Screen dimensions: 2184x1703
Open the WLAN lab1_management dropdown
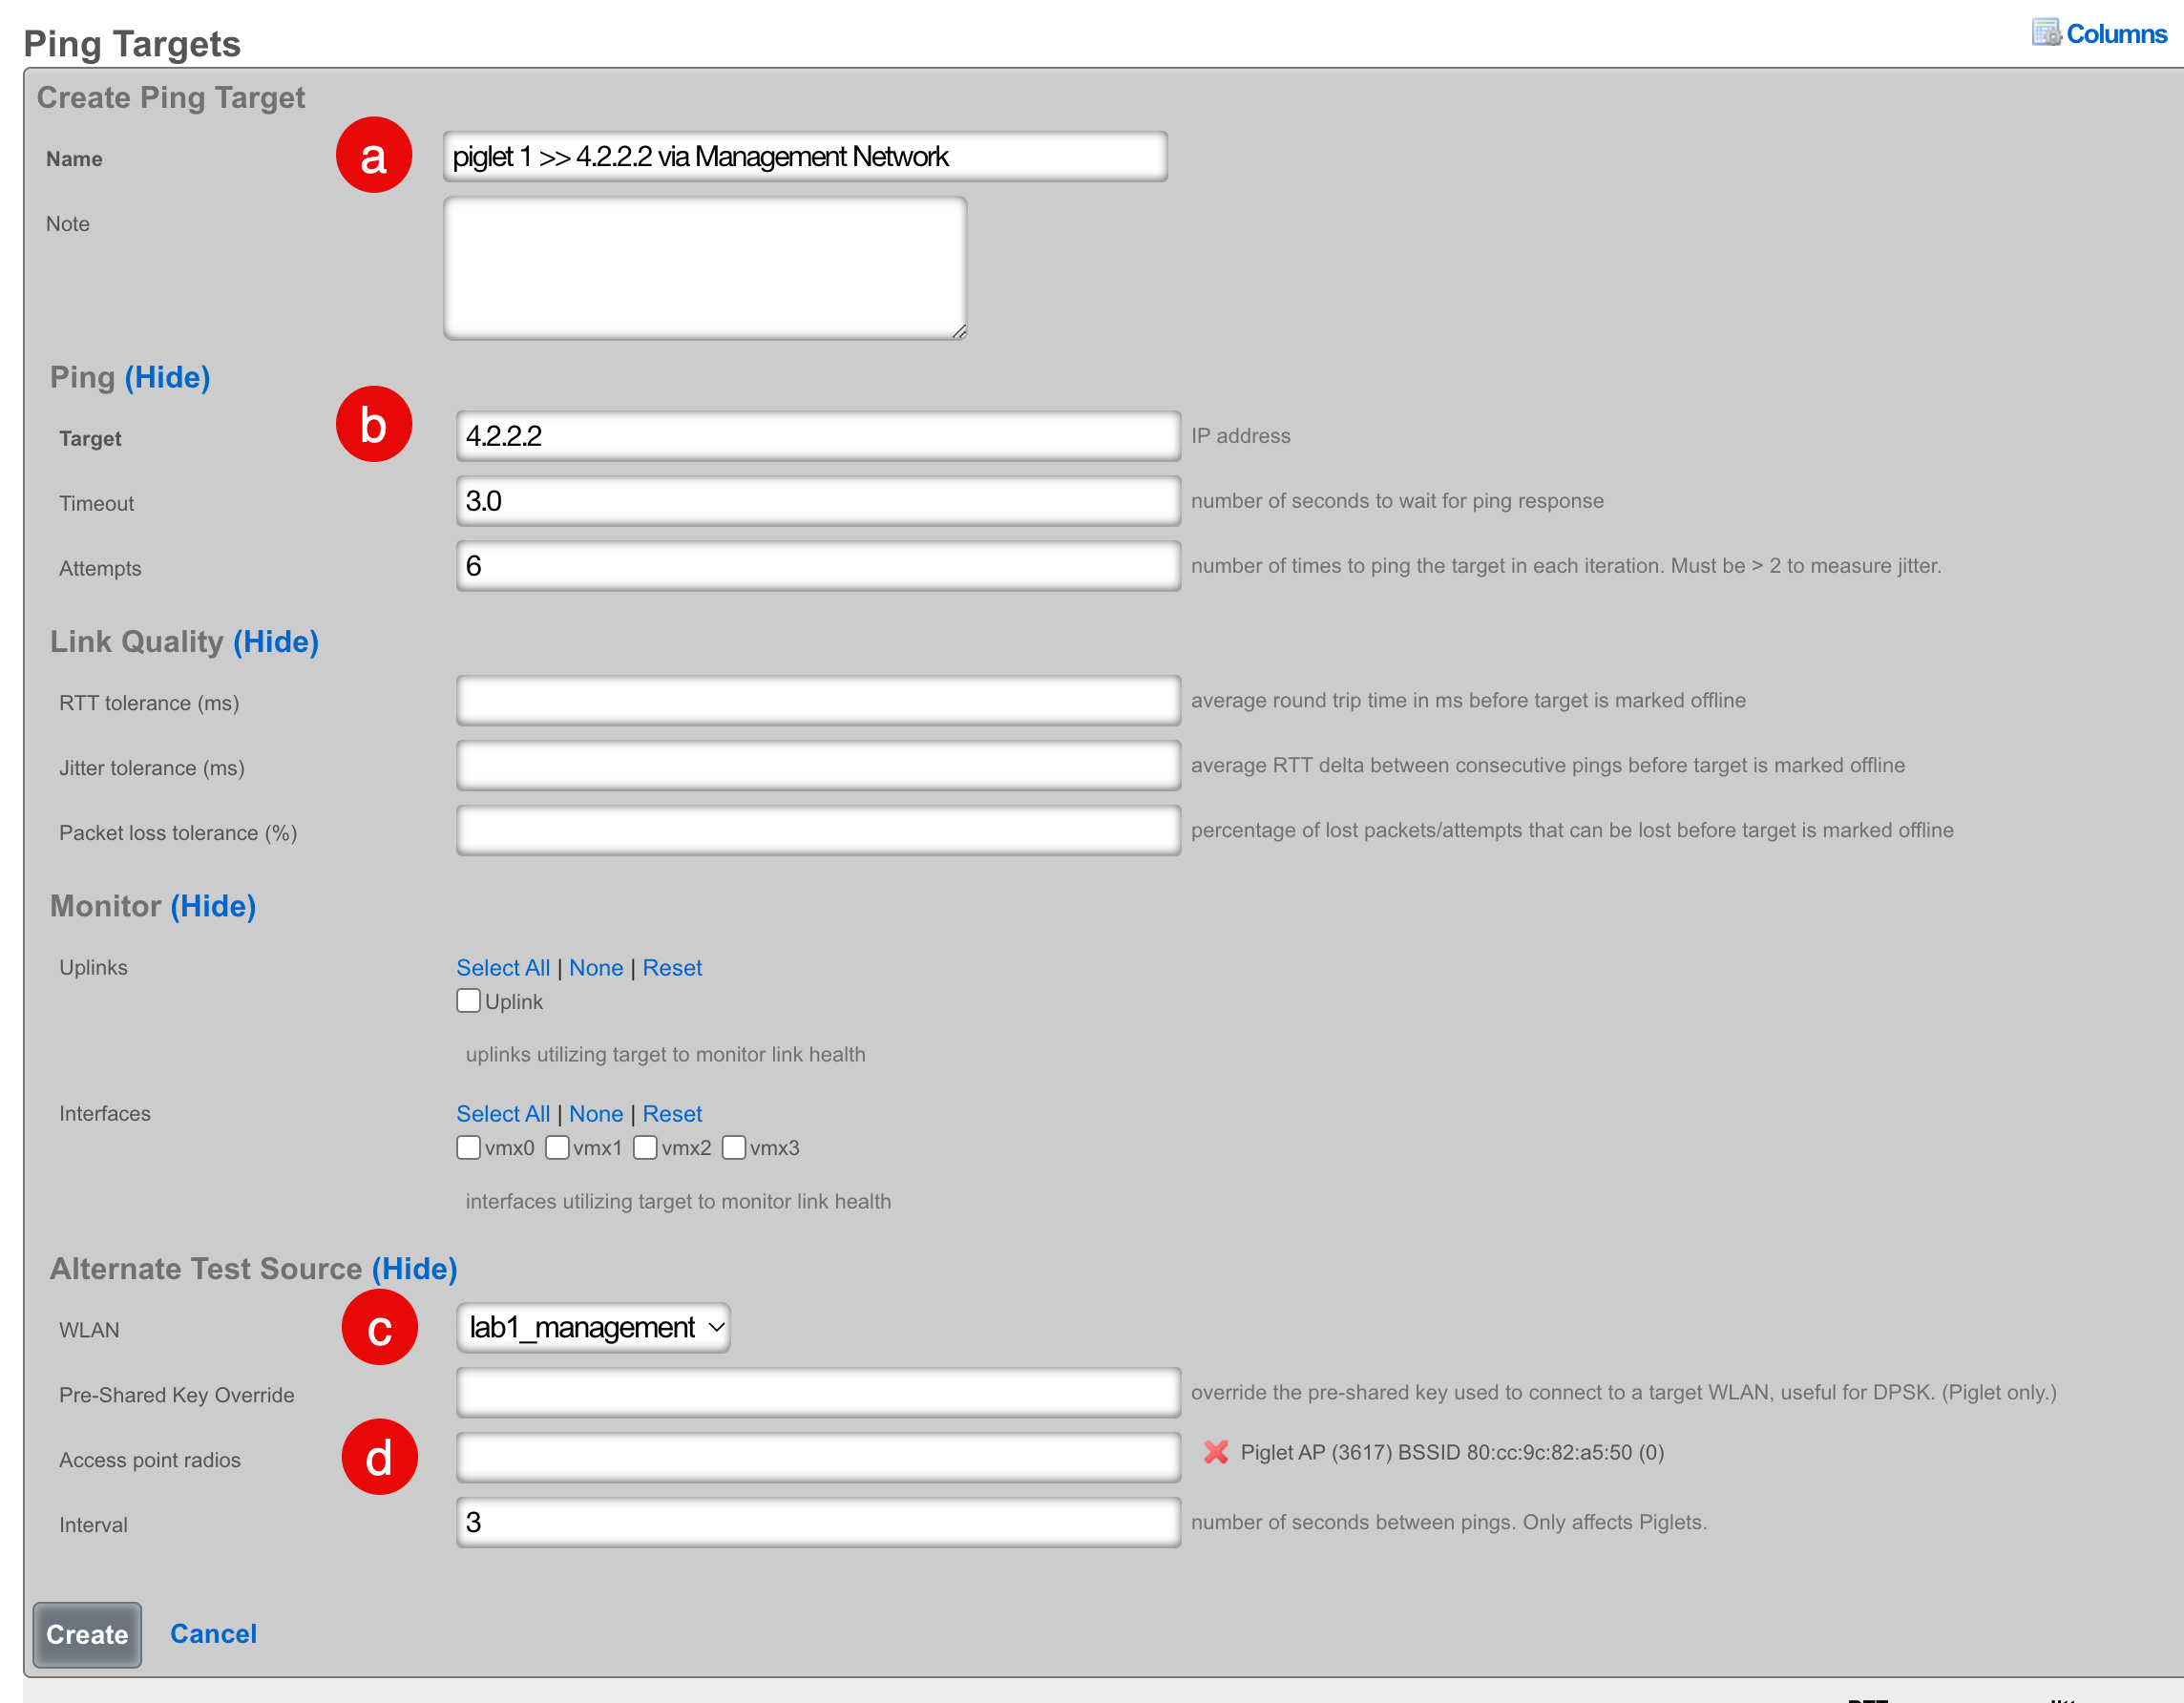click(x=593, y=1327)
